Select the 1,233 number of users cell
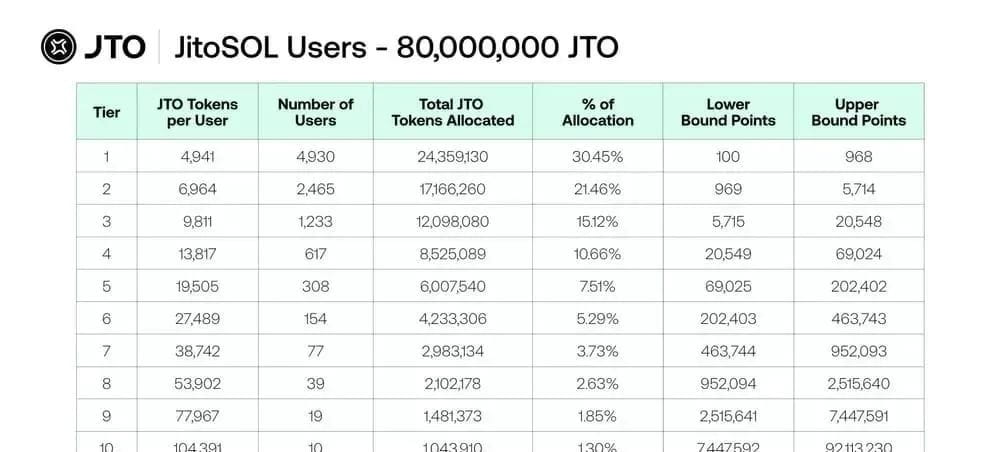The width and height of the screenshot is (1000, 452). coord(315,221)
